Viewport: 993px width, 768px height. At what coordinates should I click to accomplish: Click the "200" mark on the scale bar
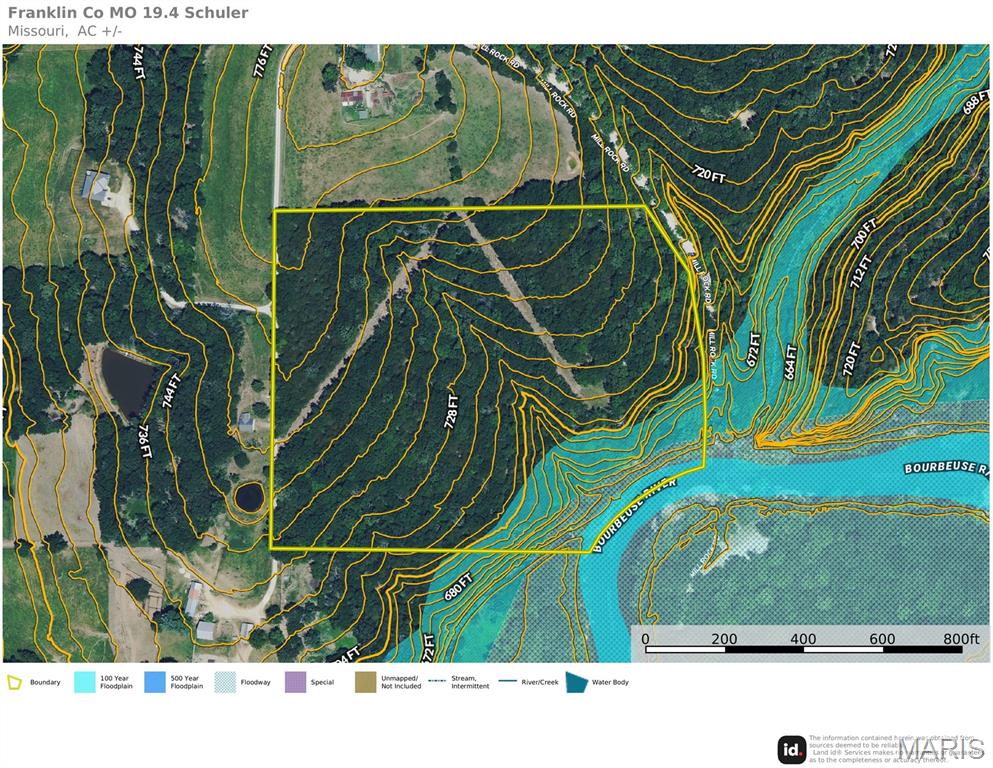point(724,639)
